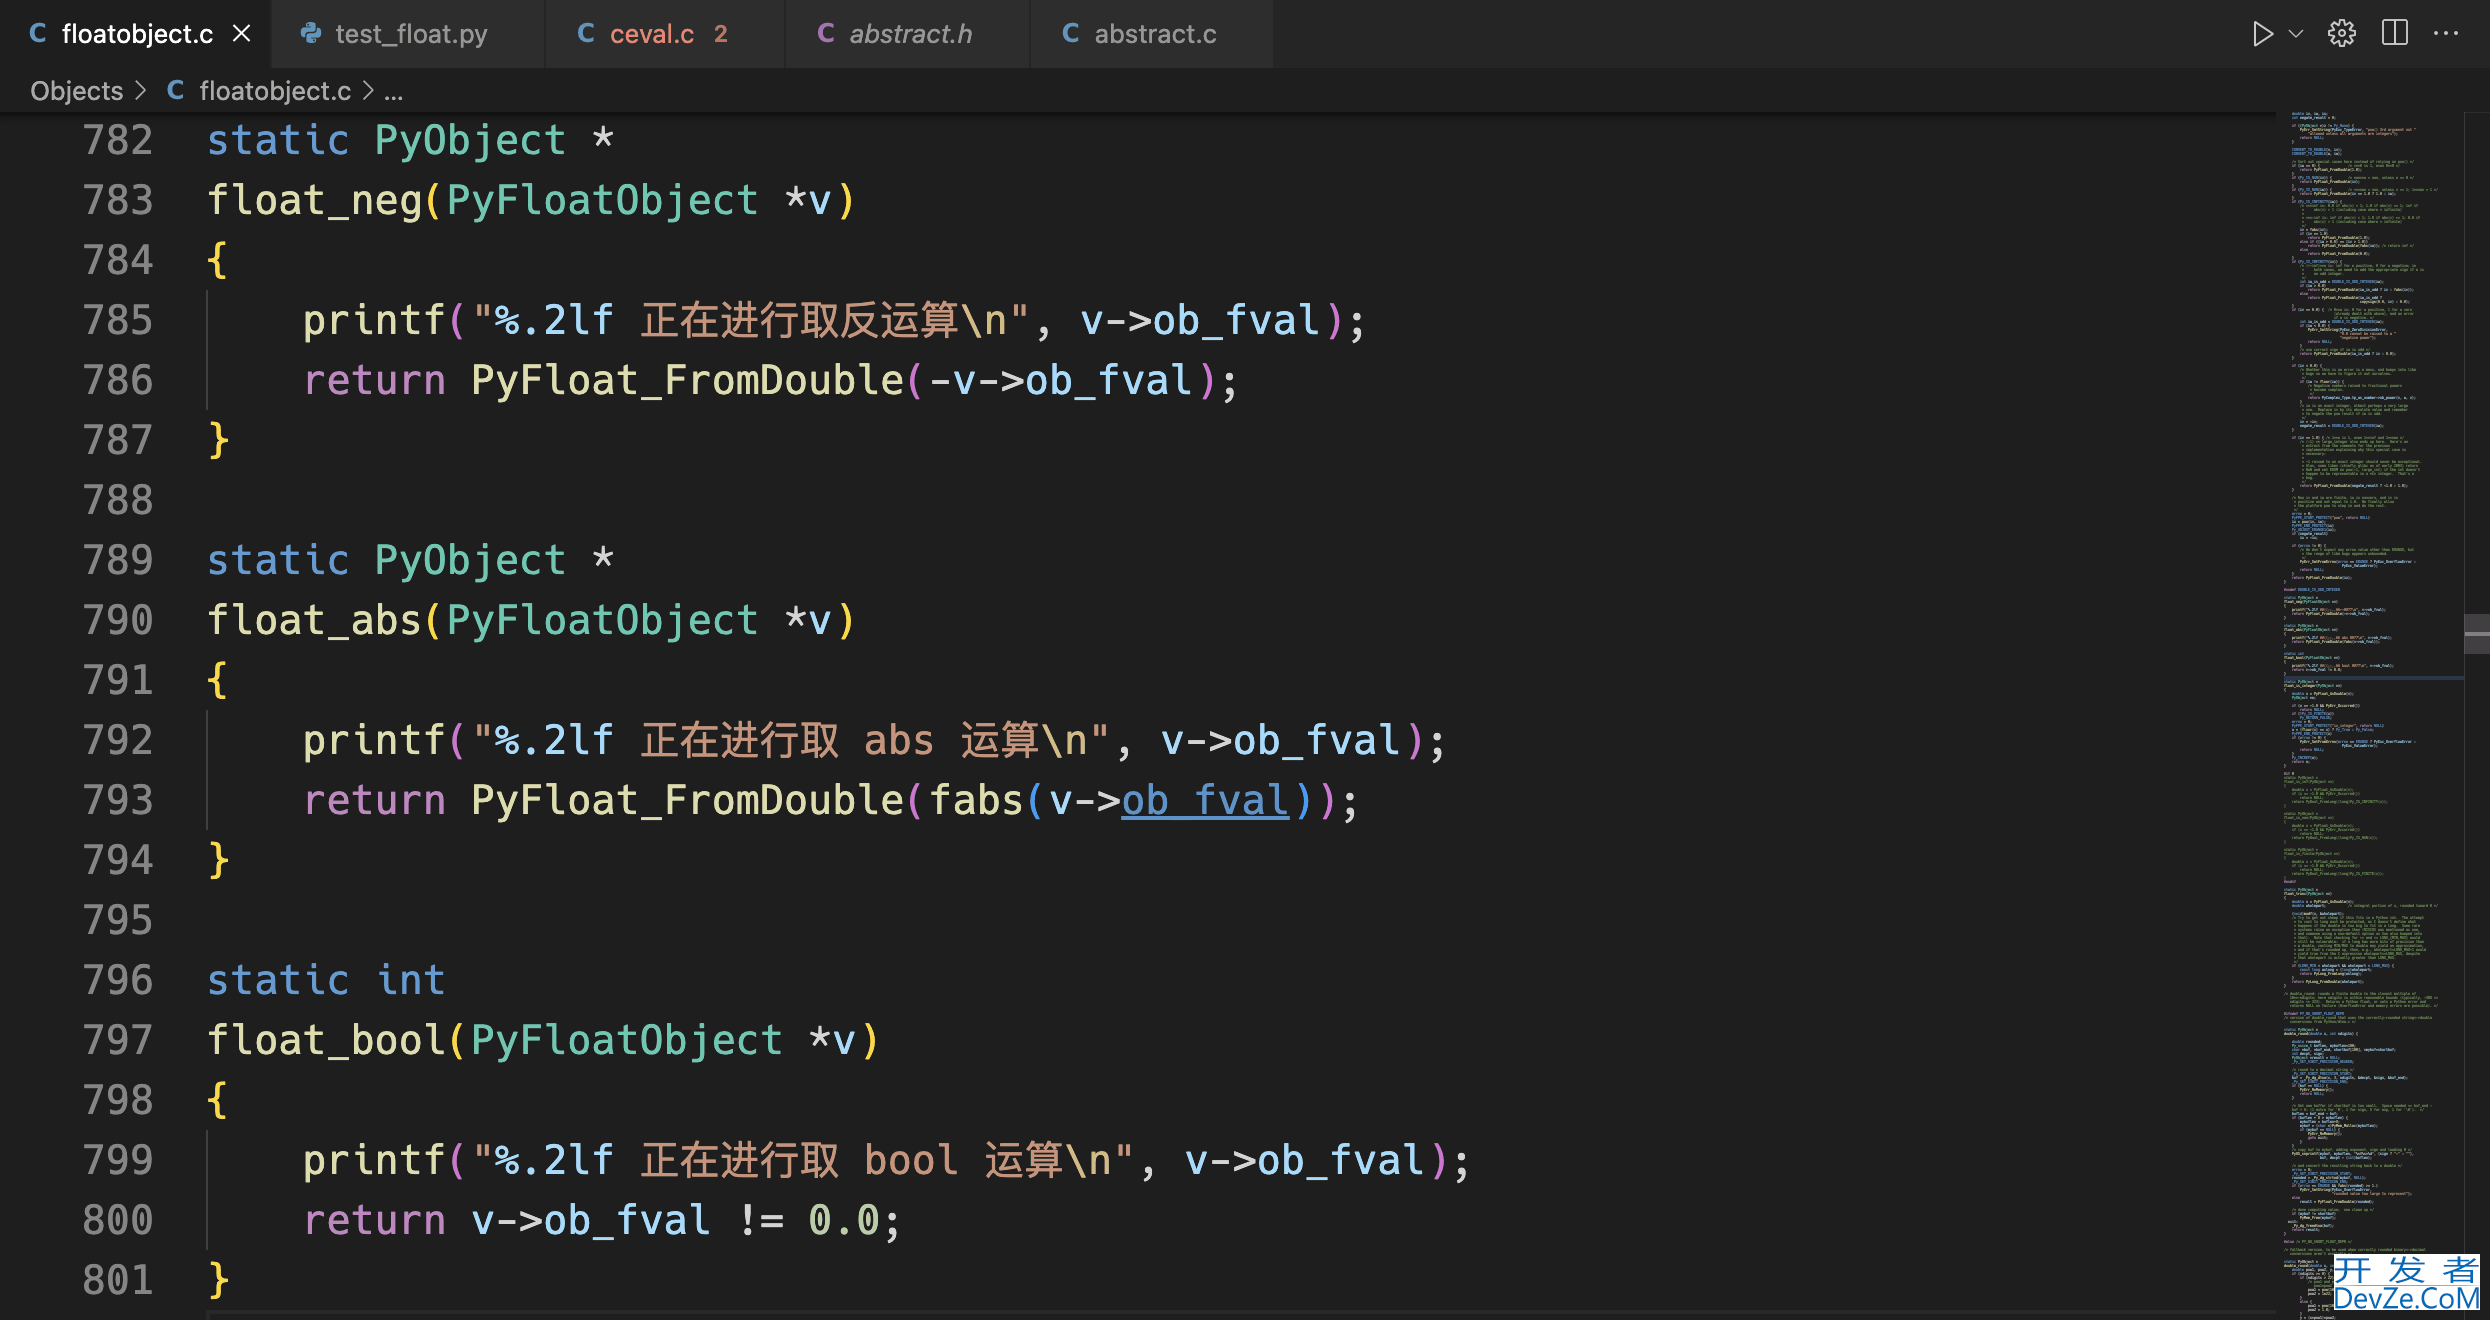Open the settings gear icon in editor toolbar
This screenshot has height=1320, width=2490.
(2341, 34)
